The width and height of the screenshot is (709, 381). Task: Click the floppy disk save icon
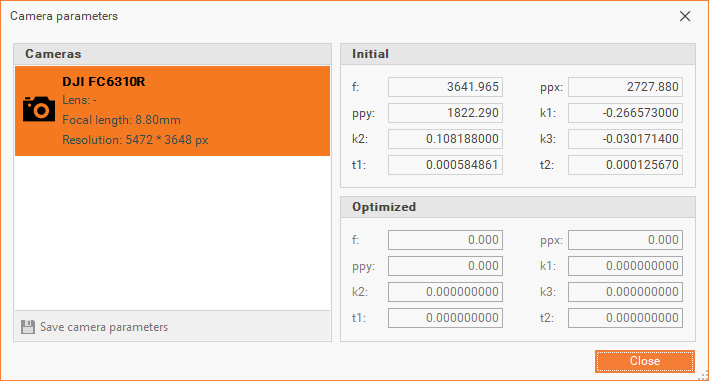28,327
